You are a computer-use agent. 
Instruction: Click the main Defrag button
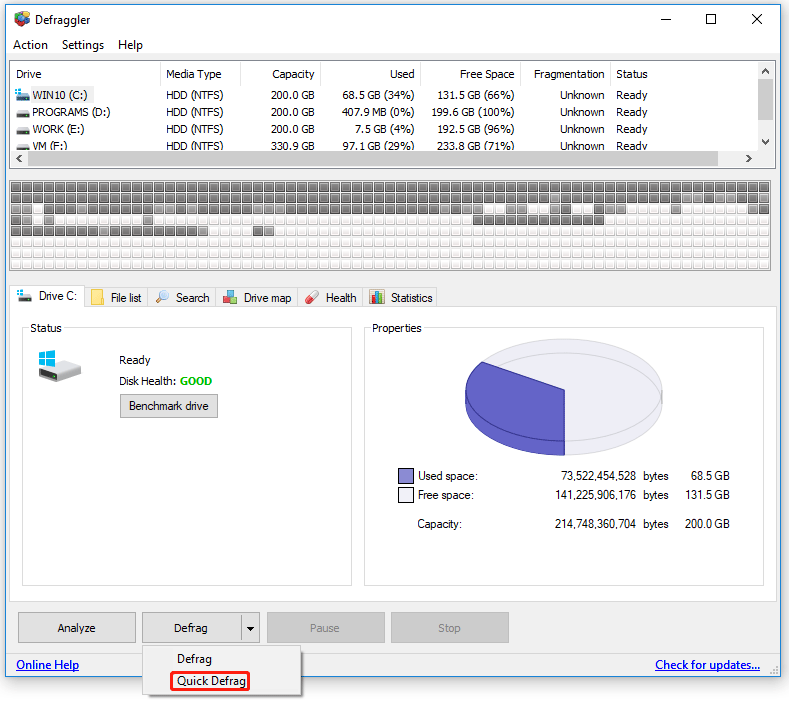point(191,628)
